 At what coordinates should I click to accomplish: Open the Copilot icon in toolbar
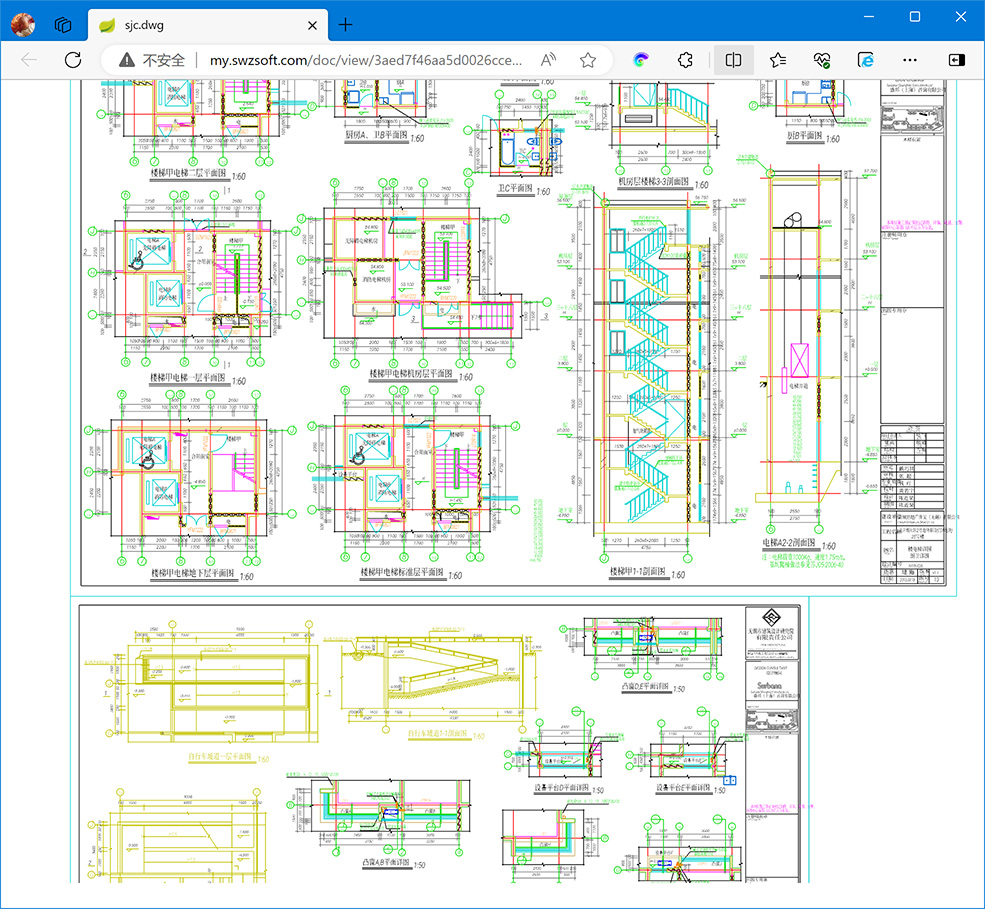point(641,60)
